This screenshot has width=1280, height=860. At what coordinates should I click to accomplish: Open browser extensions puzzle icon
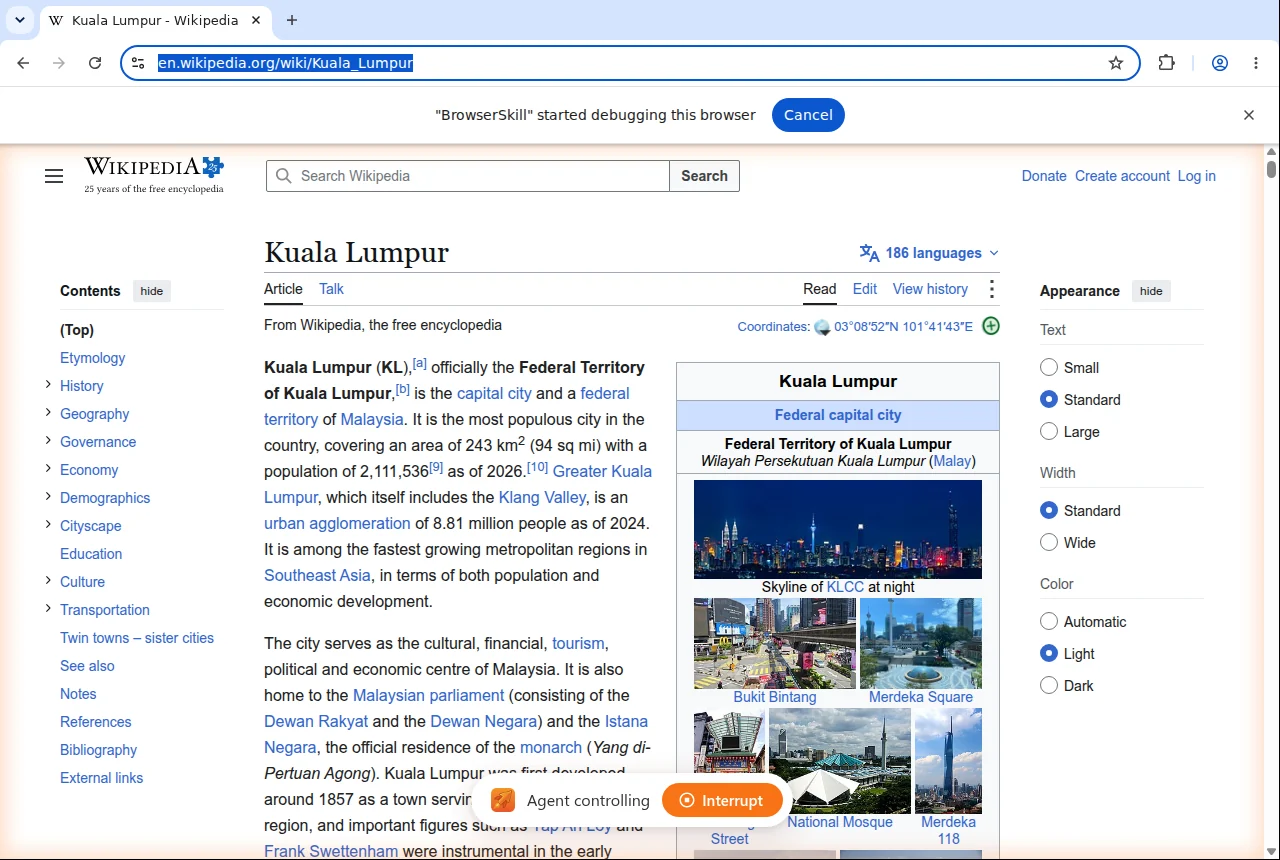(1167, 63)
